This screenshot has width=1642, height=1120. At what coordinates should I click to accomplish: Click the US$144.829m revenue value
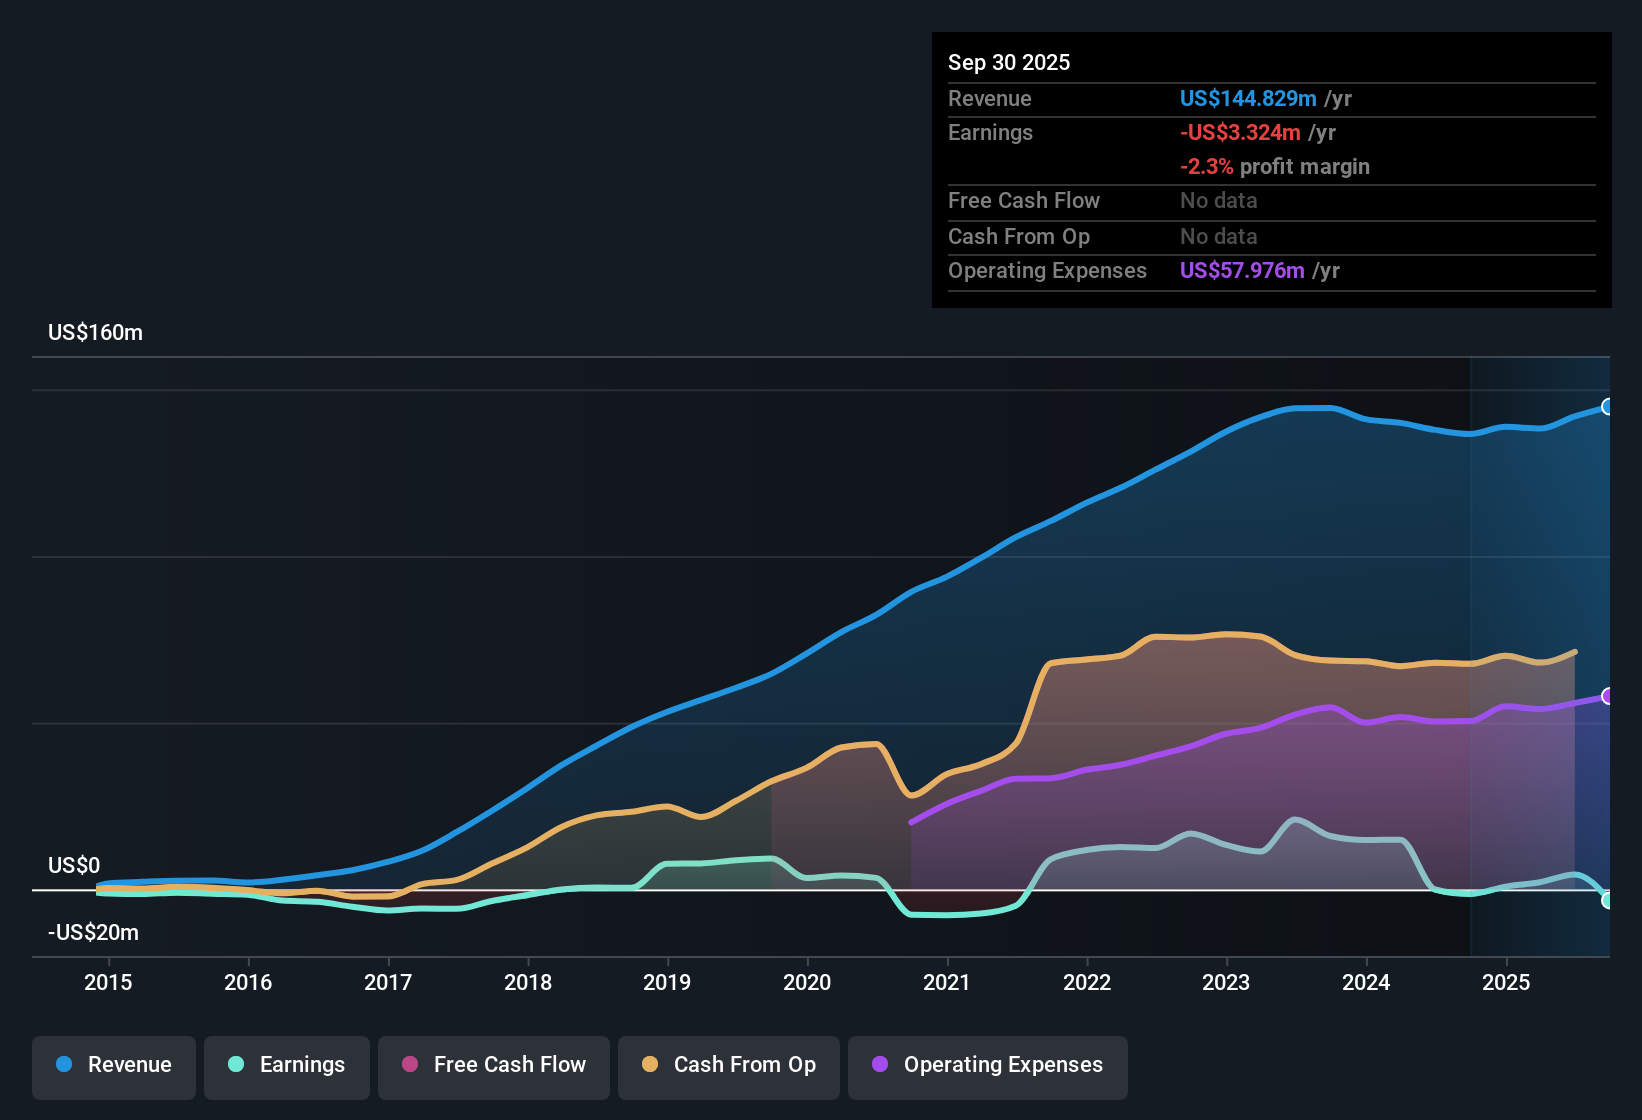coord(1248,99)
